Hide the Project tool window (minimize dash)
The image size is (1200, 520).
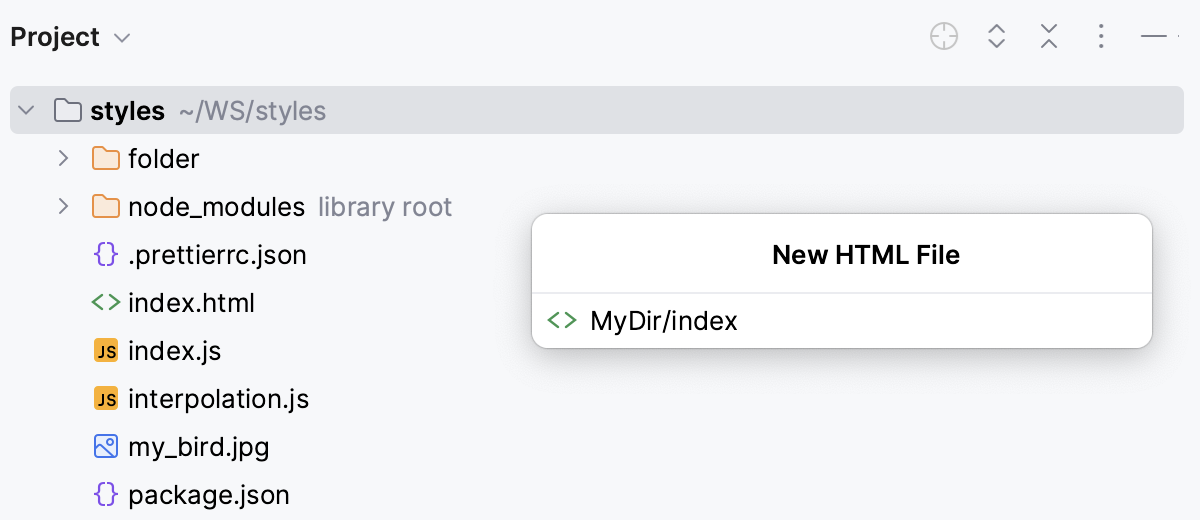[x=1154, y=37]
